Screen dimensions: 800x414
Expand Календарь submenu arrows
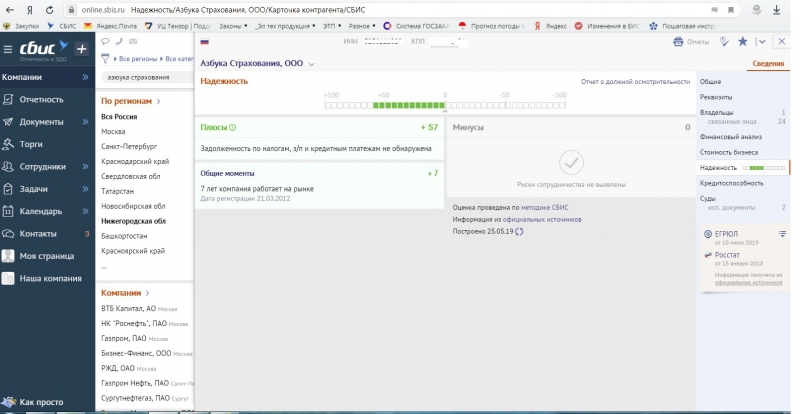(x=85, y=211)
